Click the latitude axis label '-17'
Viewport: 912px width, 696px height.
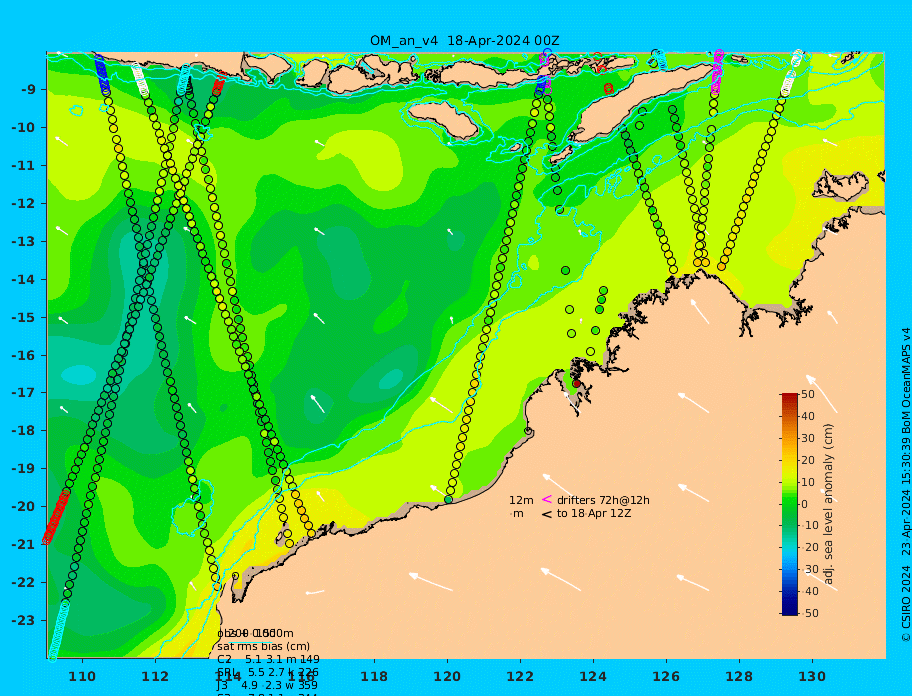[x=24, y=392]
